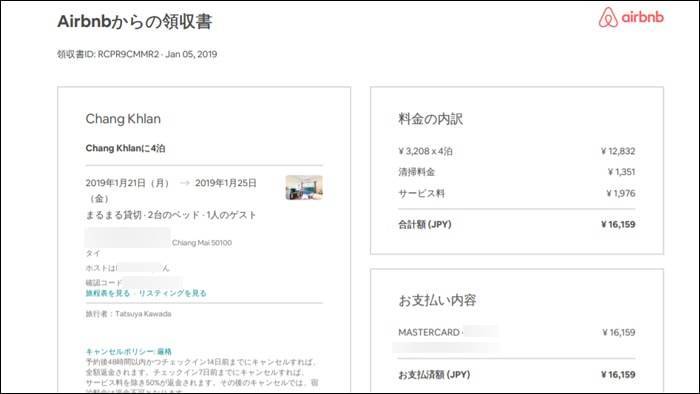Select total ¥16,159 in price breakdown

pos(618,224)
